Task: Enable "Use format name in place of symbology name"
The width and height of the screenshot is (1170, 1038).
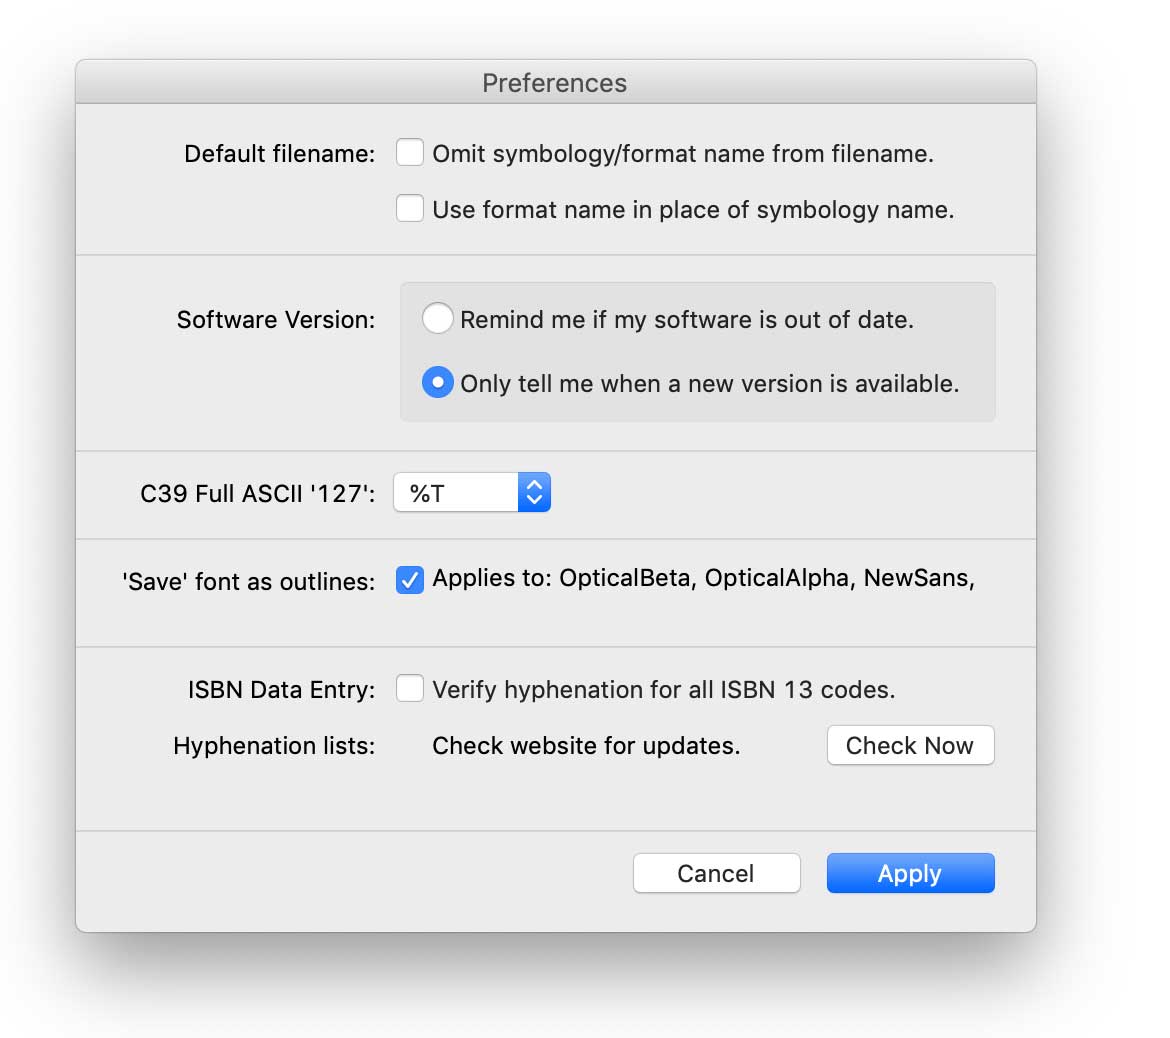Action: (410, 209)
